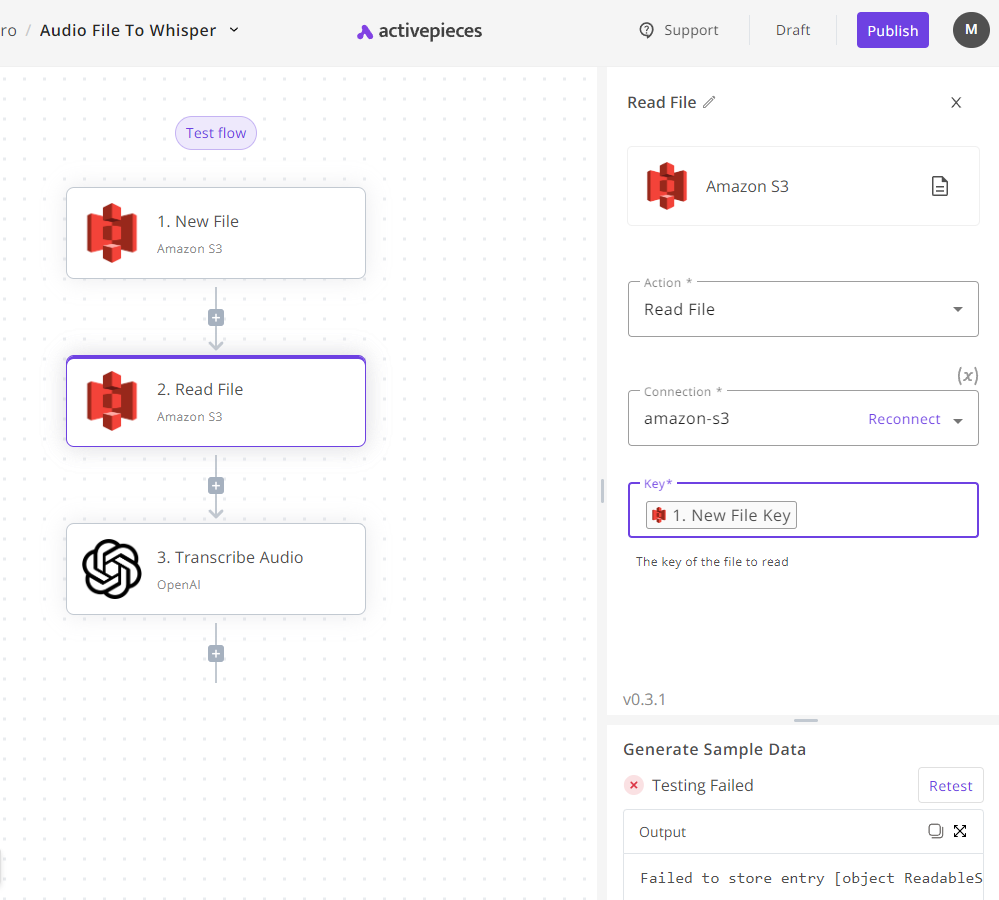999x900 pixels.
Task: Click 'The key of the file to read' hint
Action: 712,562
